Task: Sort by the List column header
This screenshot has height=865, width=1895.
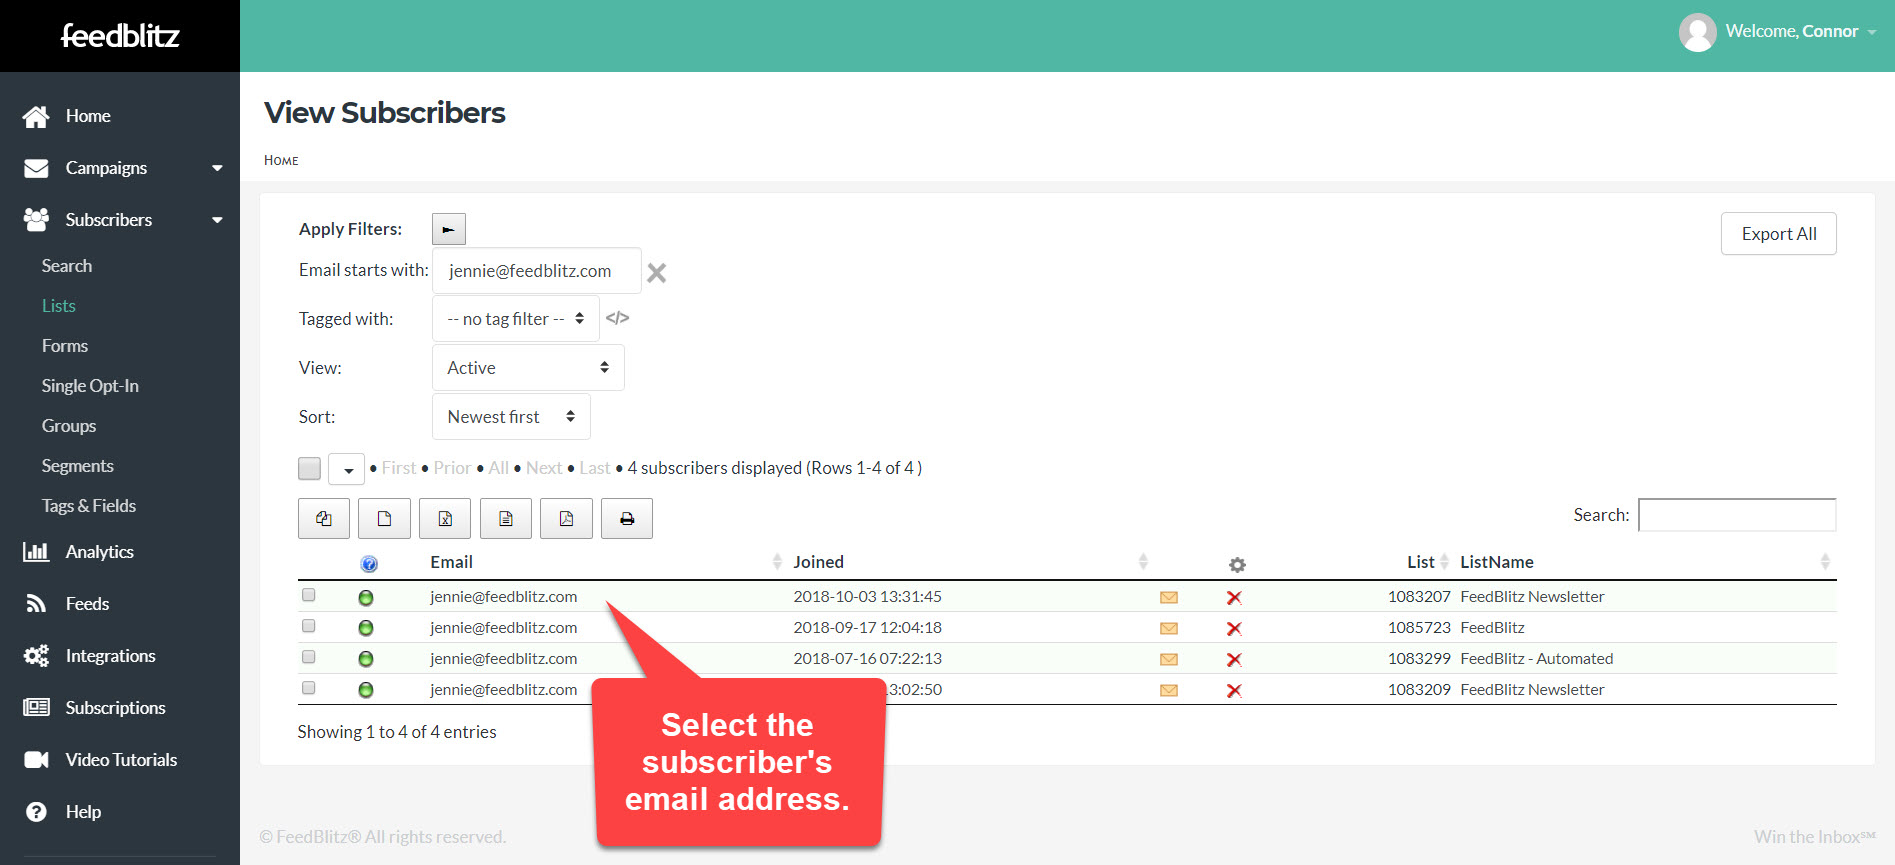Action: pos(1421,562)
